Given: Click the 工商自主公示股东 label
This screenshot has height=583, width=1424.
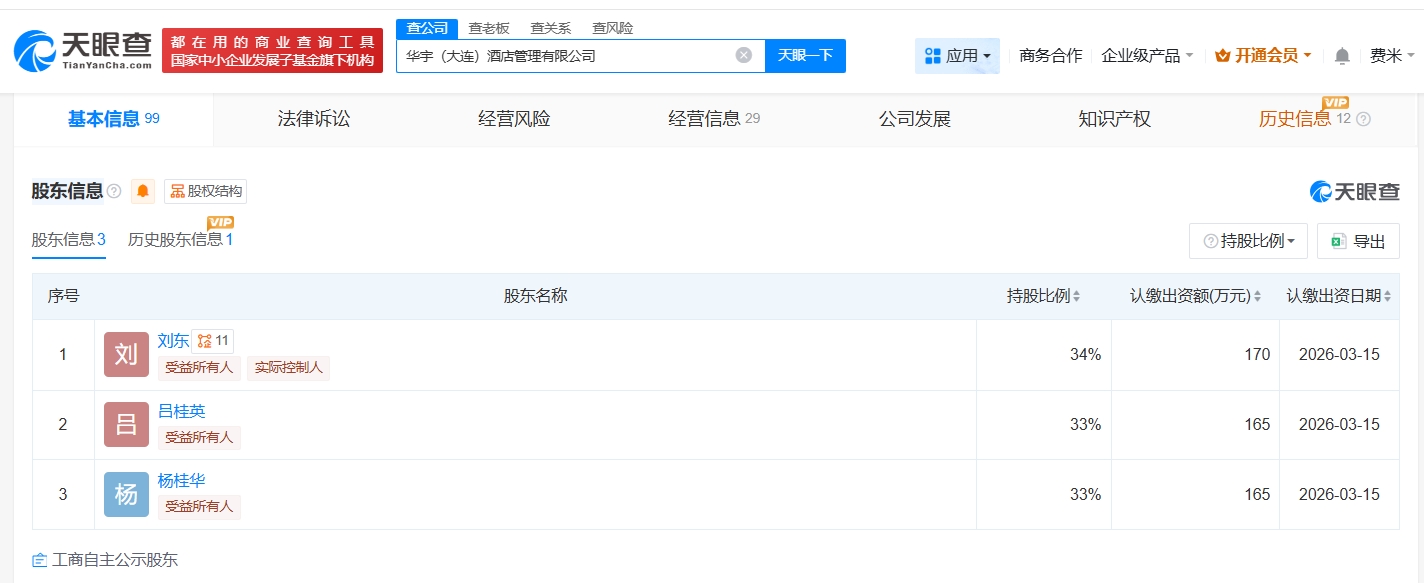Looking at the screenshot, I should click(115, 560).
